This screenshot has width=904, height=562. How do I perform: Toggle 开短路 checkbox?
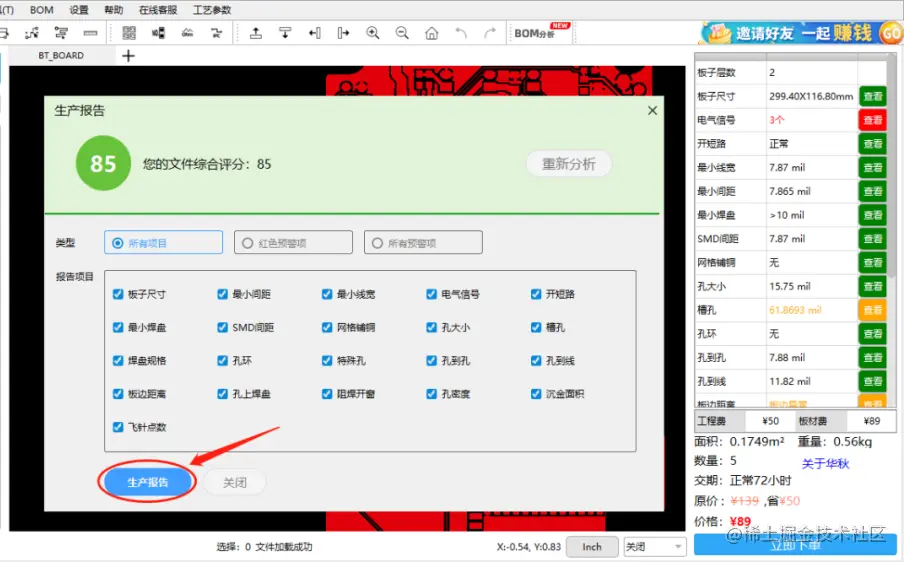pos(536,294)
